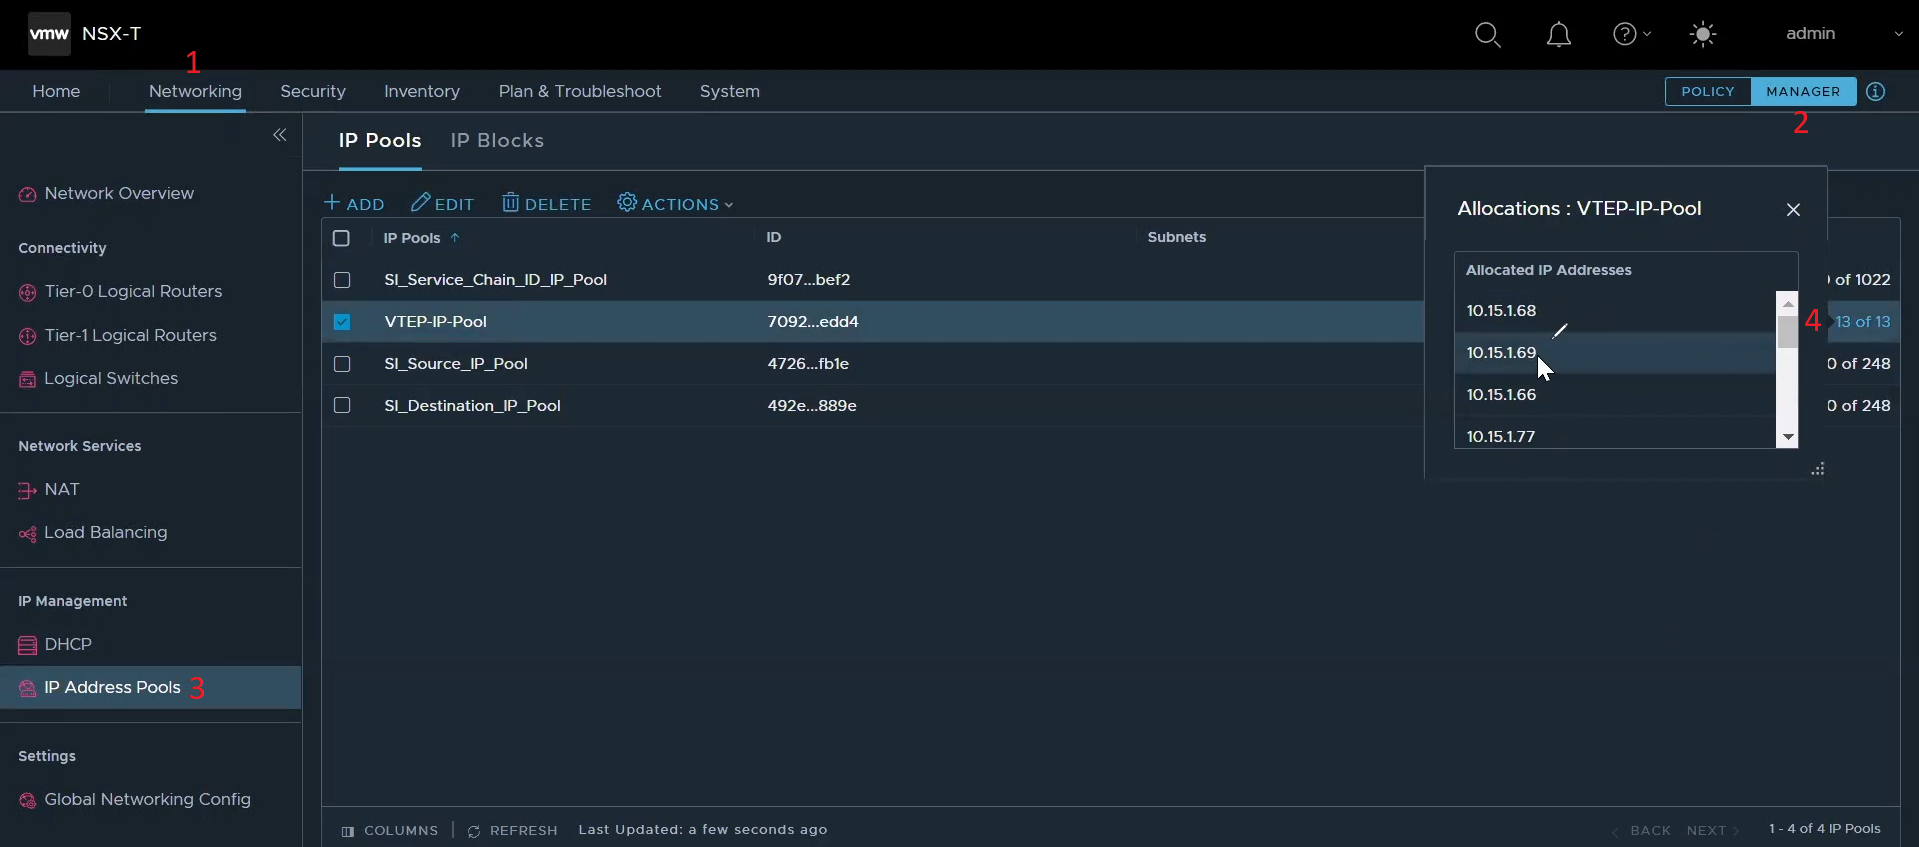The image size is (1919, 847).
Task: Click ADD to create IP pool
Action: pos(354,204)
